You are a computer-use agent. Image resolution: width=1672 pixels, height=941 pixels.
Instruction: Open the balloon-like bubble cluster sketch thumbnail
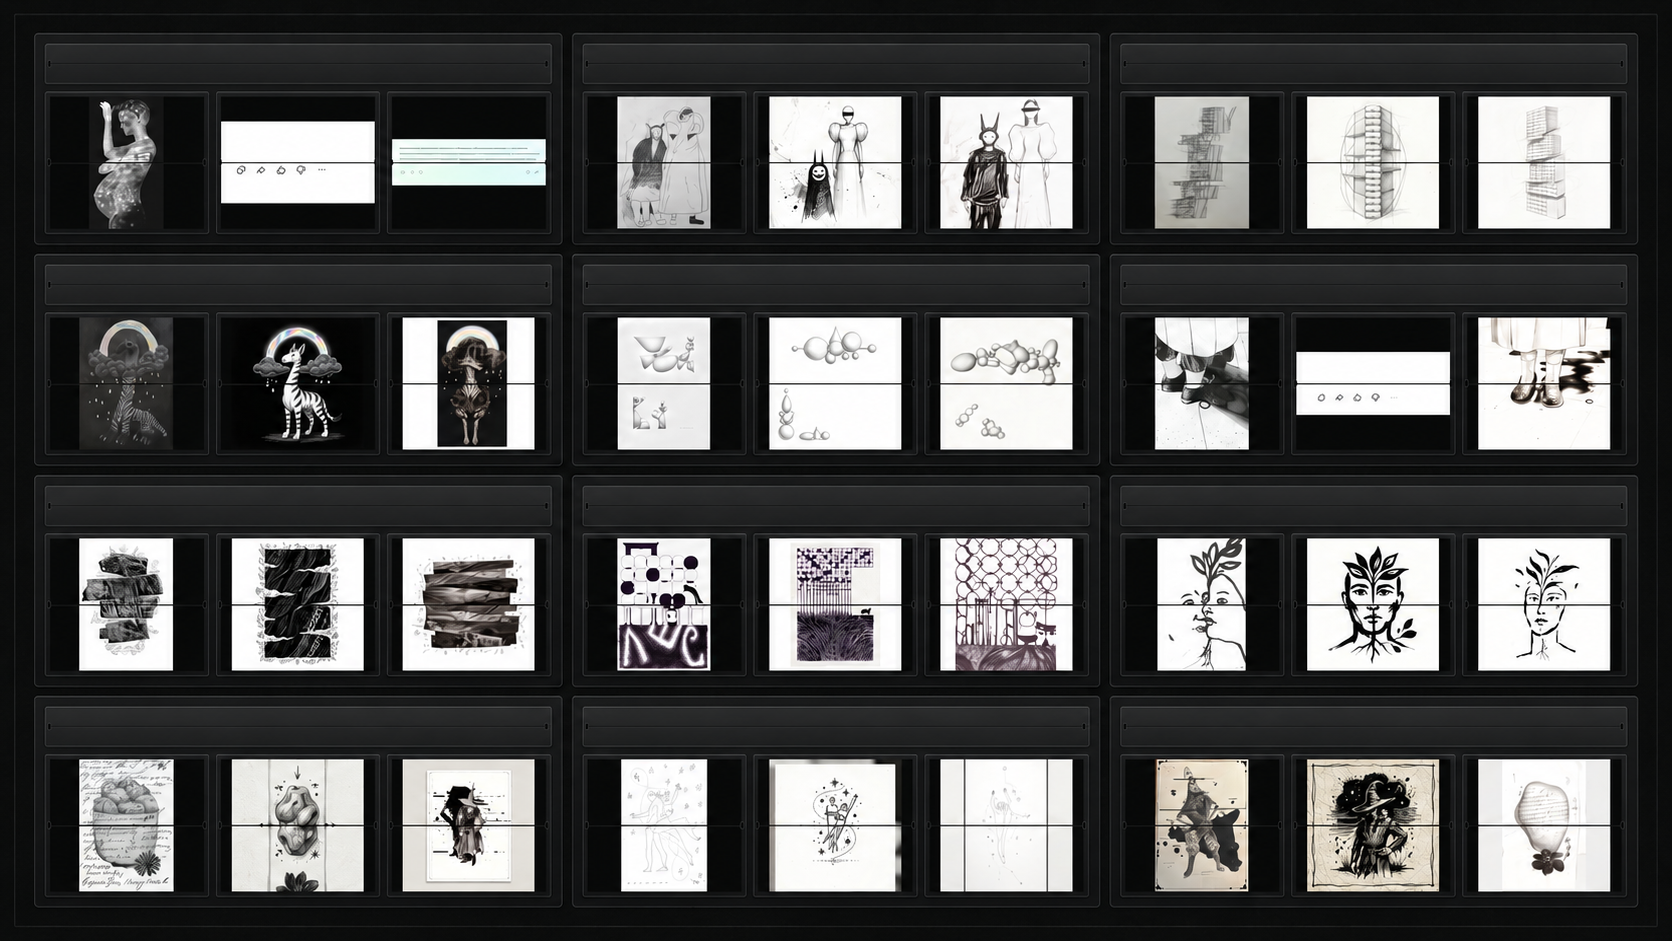point(1006,384)
